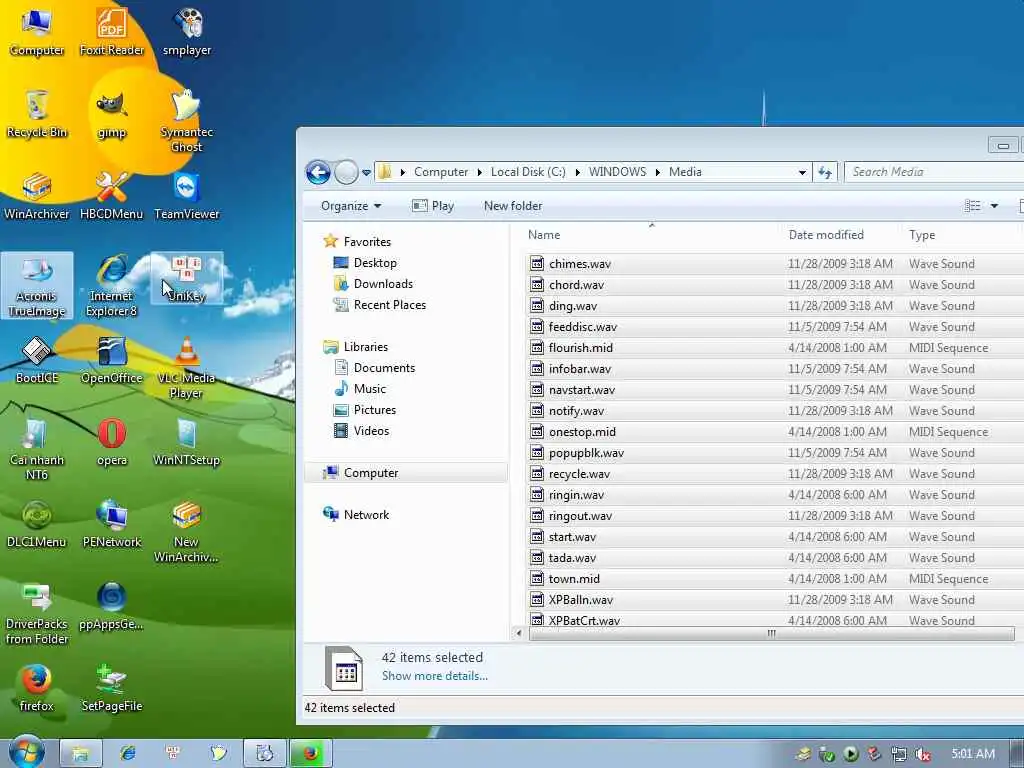The image size is (1024, 768).
Task: Open HBCDMenu shortcut
Action: click(x=112, y=195)
